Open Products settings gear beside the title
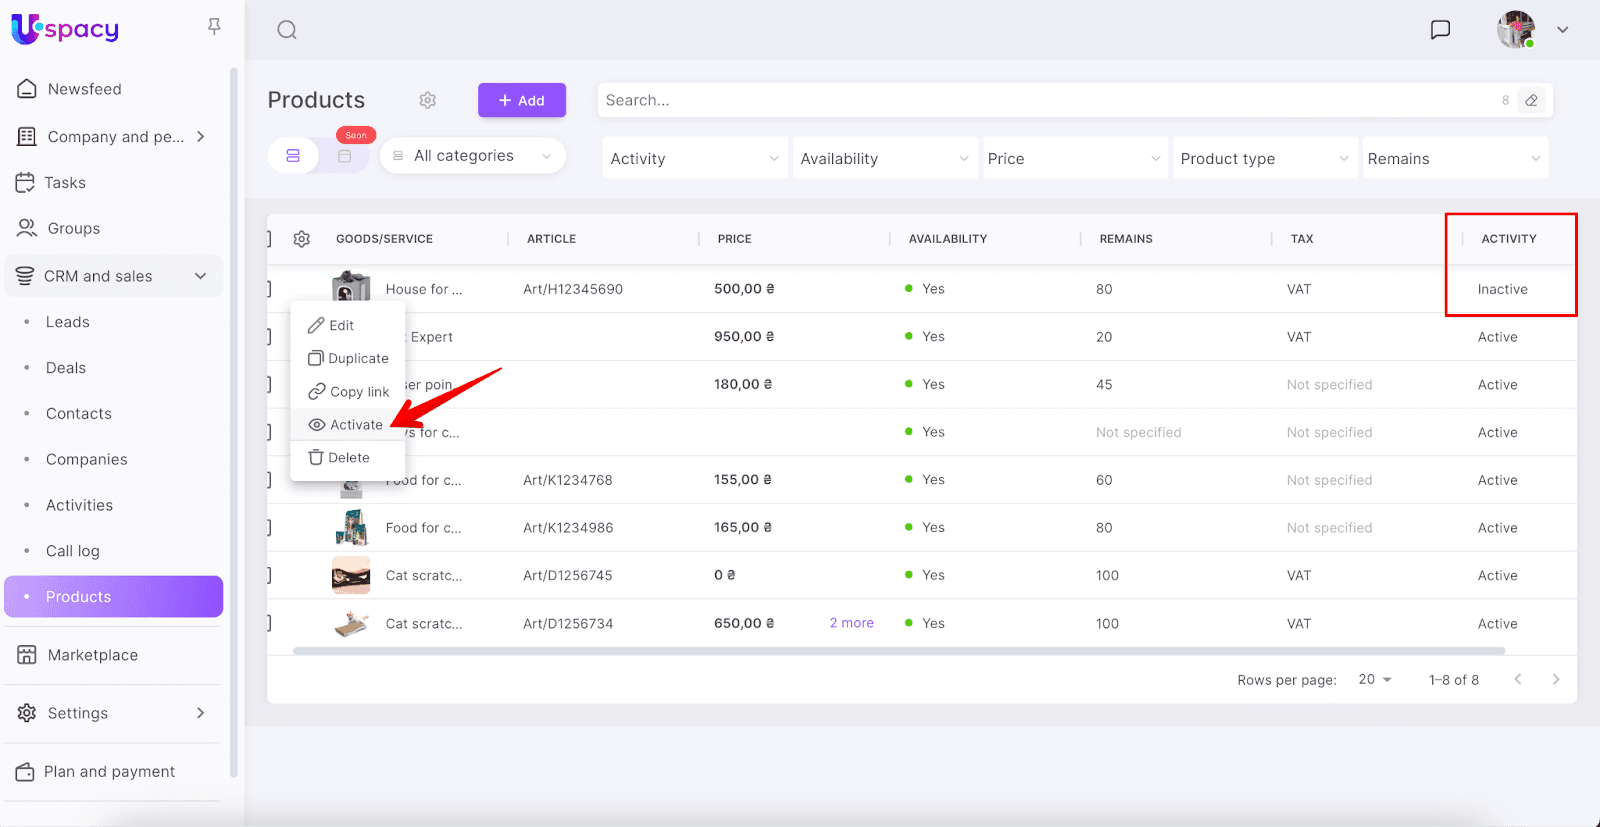 pos(428,100)
